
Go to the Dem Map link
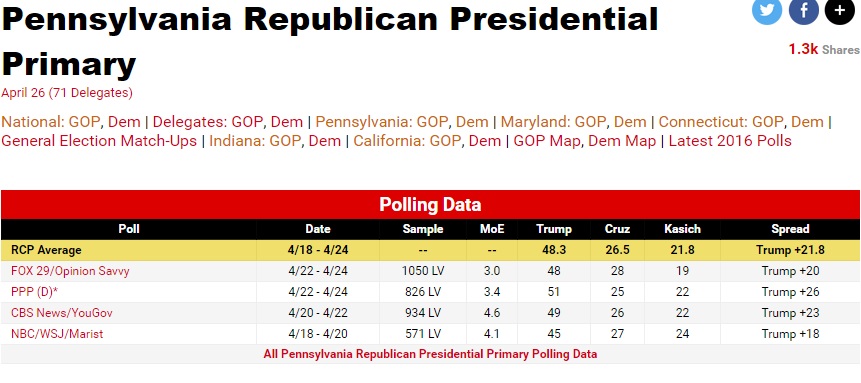click(x=622, y=141)
